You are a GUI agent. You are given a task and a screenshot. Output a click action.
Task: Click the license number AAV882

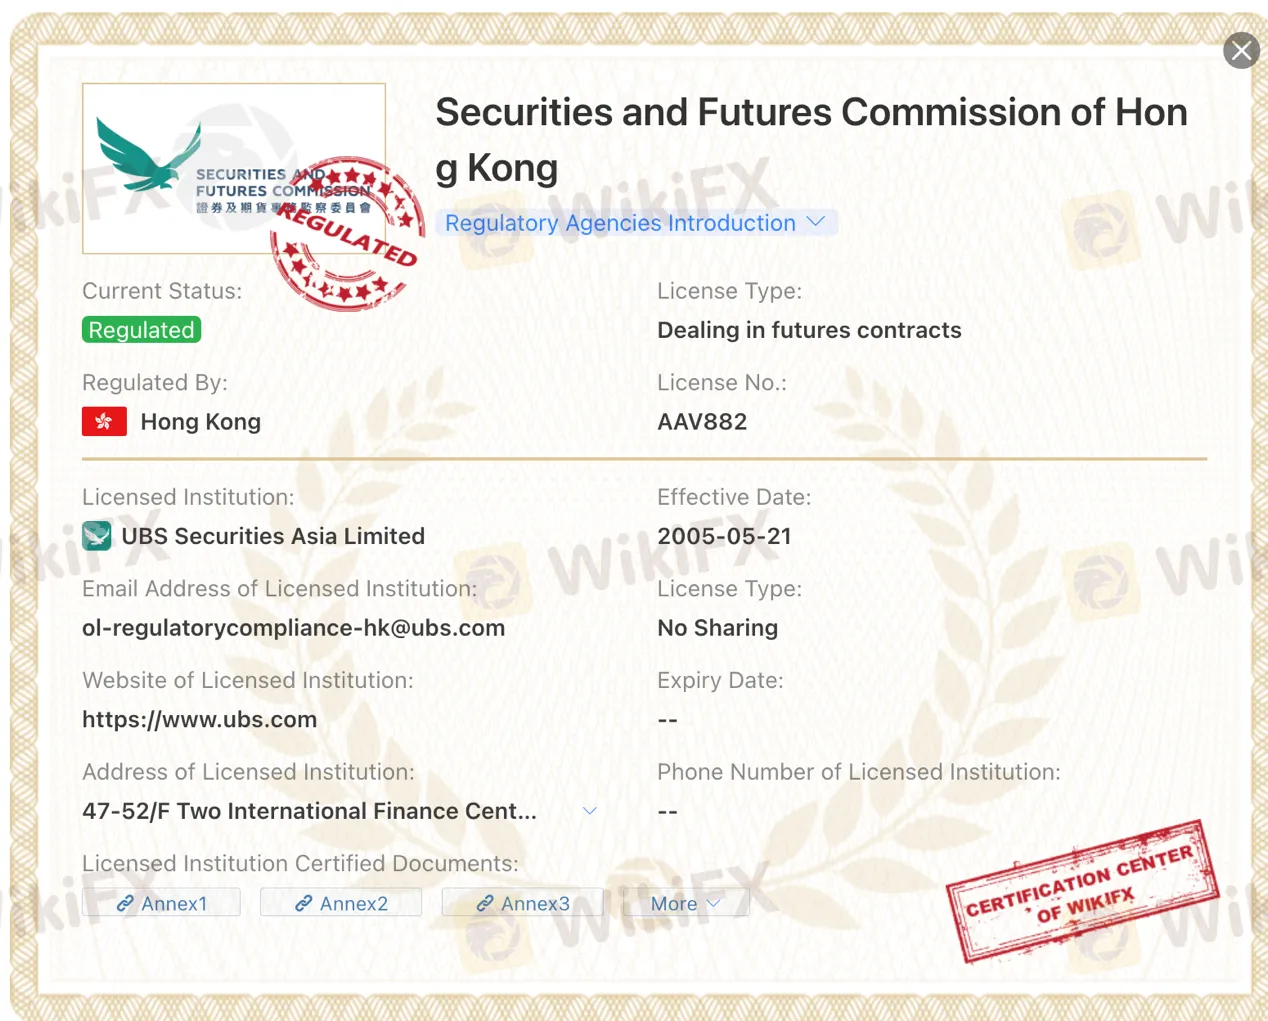702,422
